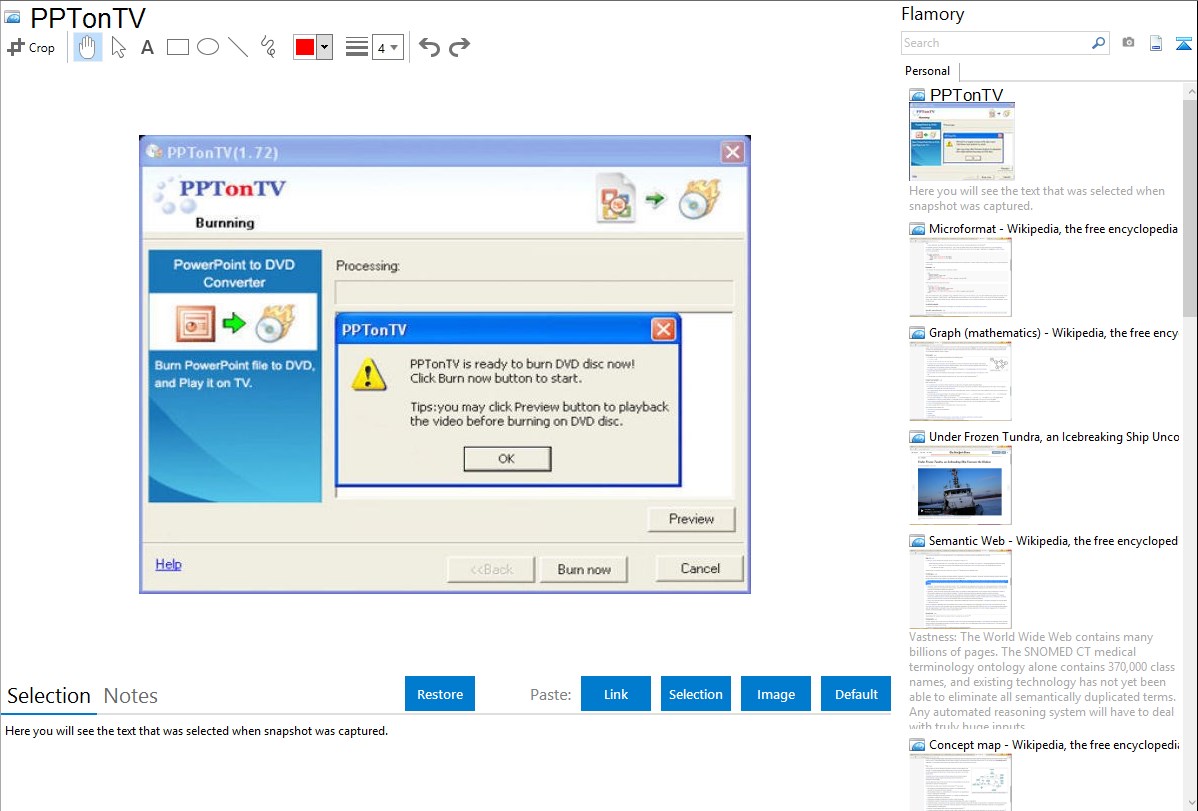Select the ellipse shape tool

[208, 47]
